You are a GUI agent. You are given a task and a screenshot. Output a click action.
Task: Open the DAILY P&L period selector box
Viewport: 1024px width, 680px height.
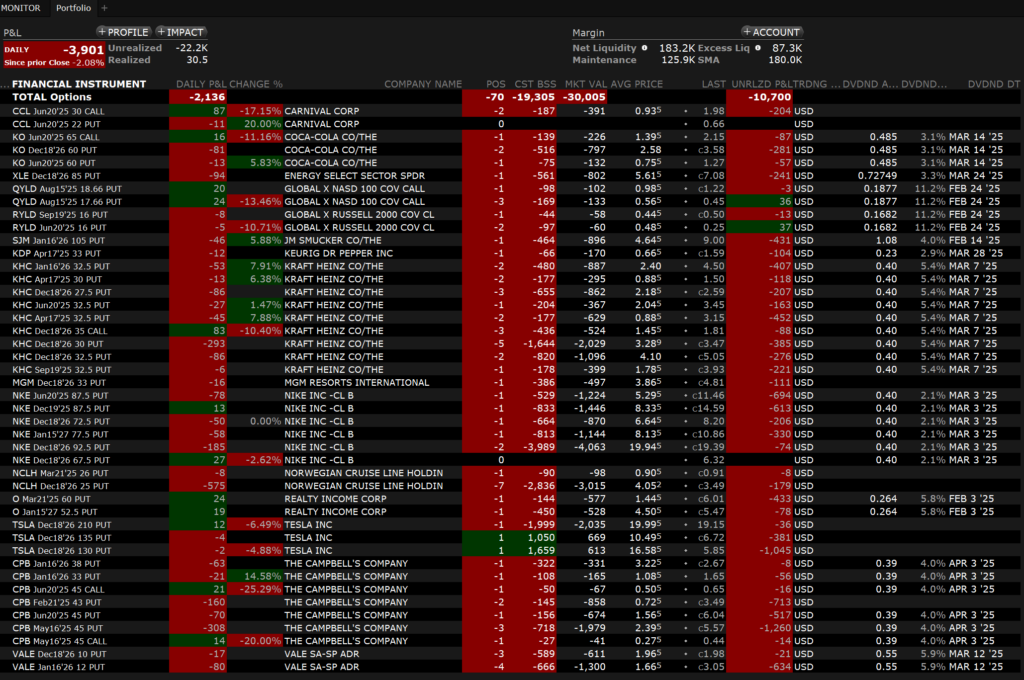[x=52, y=54]
